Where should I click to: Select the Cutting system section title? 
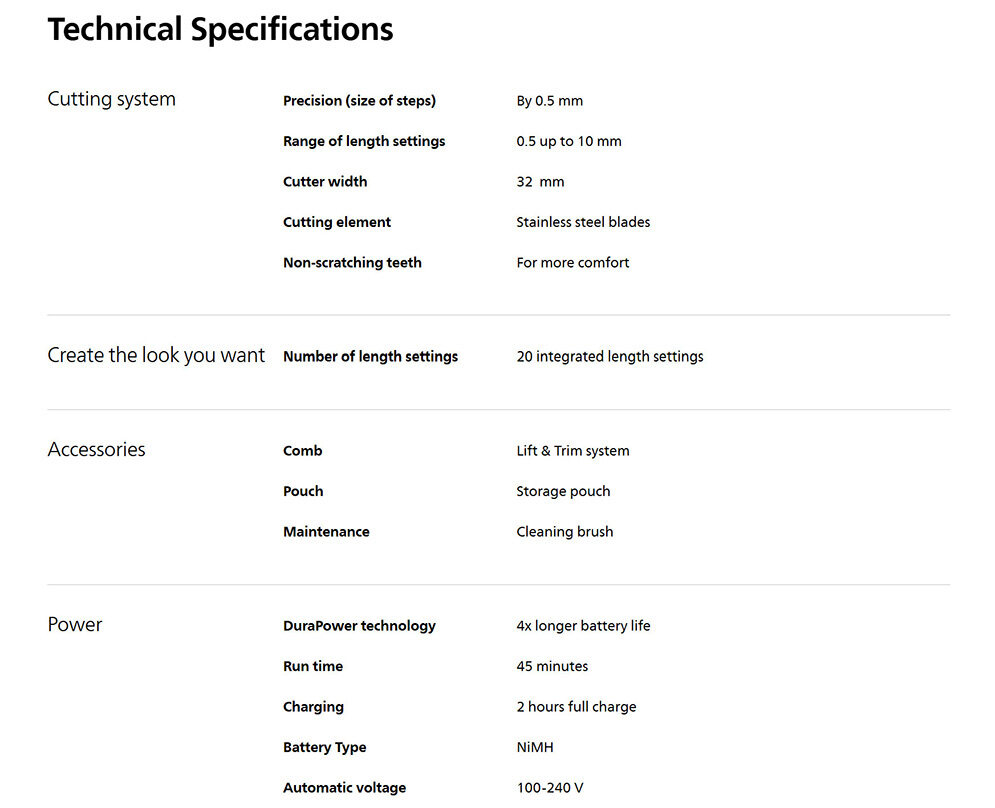[x=111, y=99]
